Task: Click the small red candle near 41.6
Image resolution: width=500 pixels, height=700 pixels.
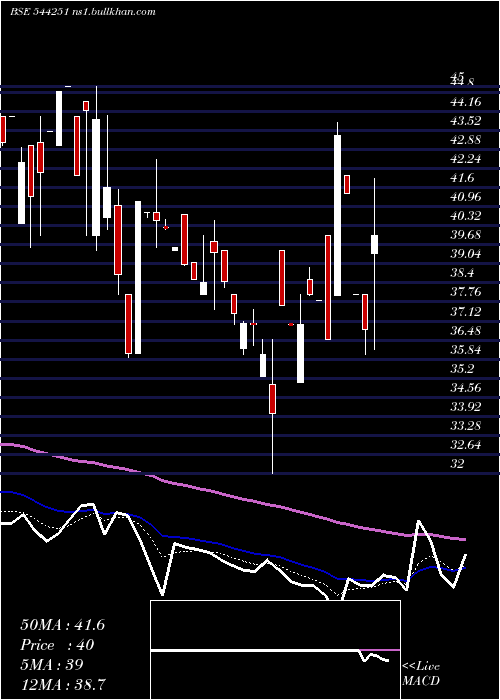Action: coord(347,184)
